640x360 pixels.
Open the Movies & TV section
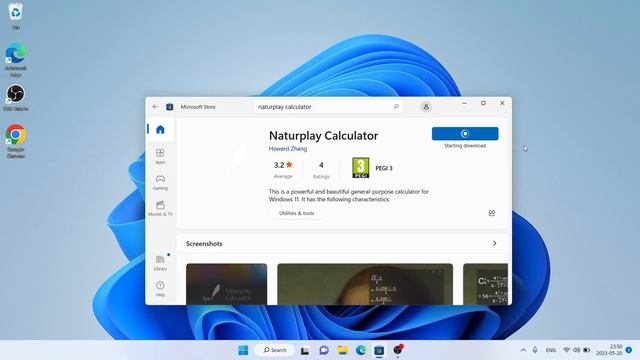coord(160,209)
